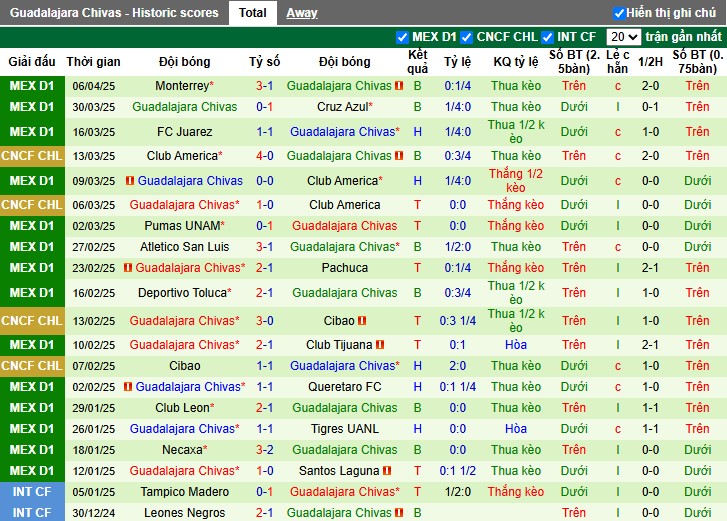Open Queretaro FC team link

click(x=344, y=387)
